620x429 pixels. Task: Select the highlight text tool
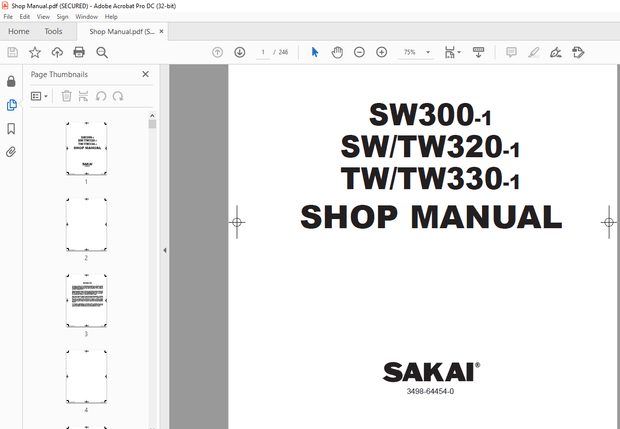tap(534, 52)
